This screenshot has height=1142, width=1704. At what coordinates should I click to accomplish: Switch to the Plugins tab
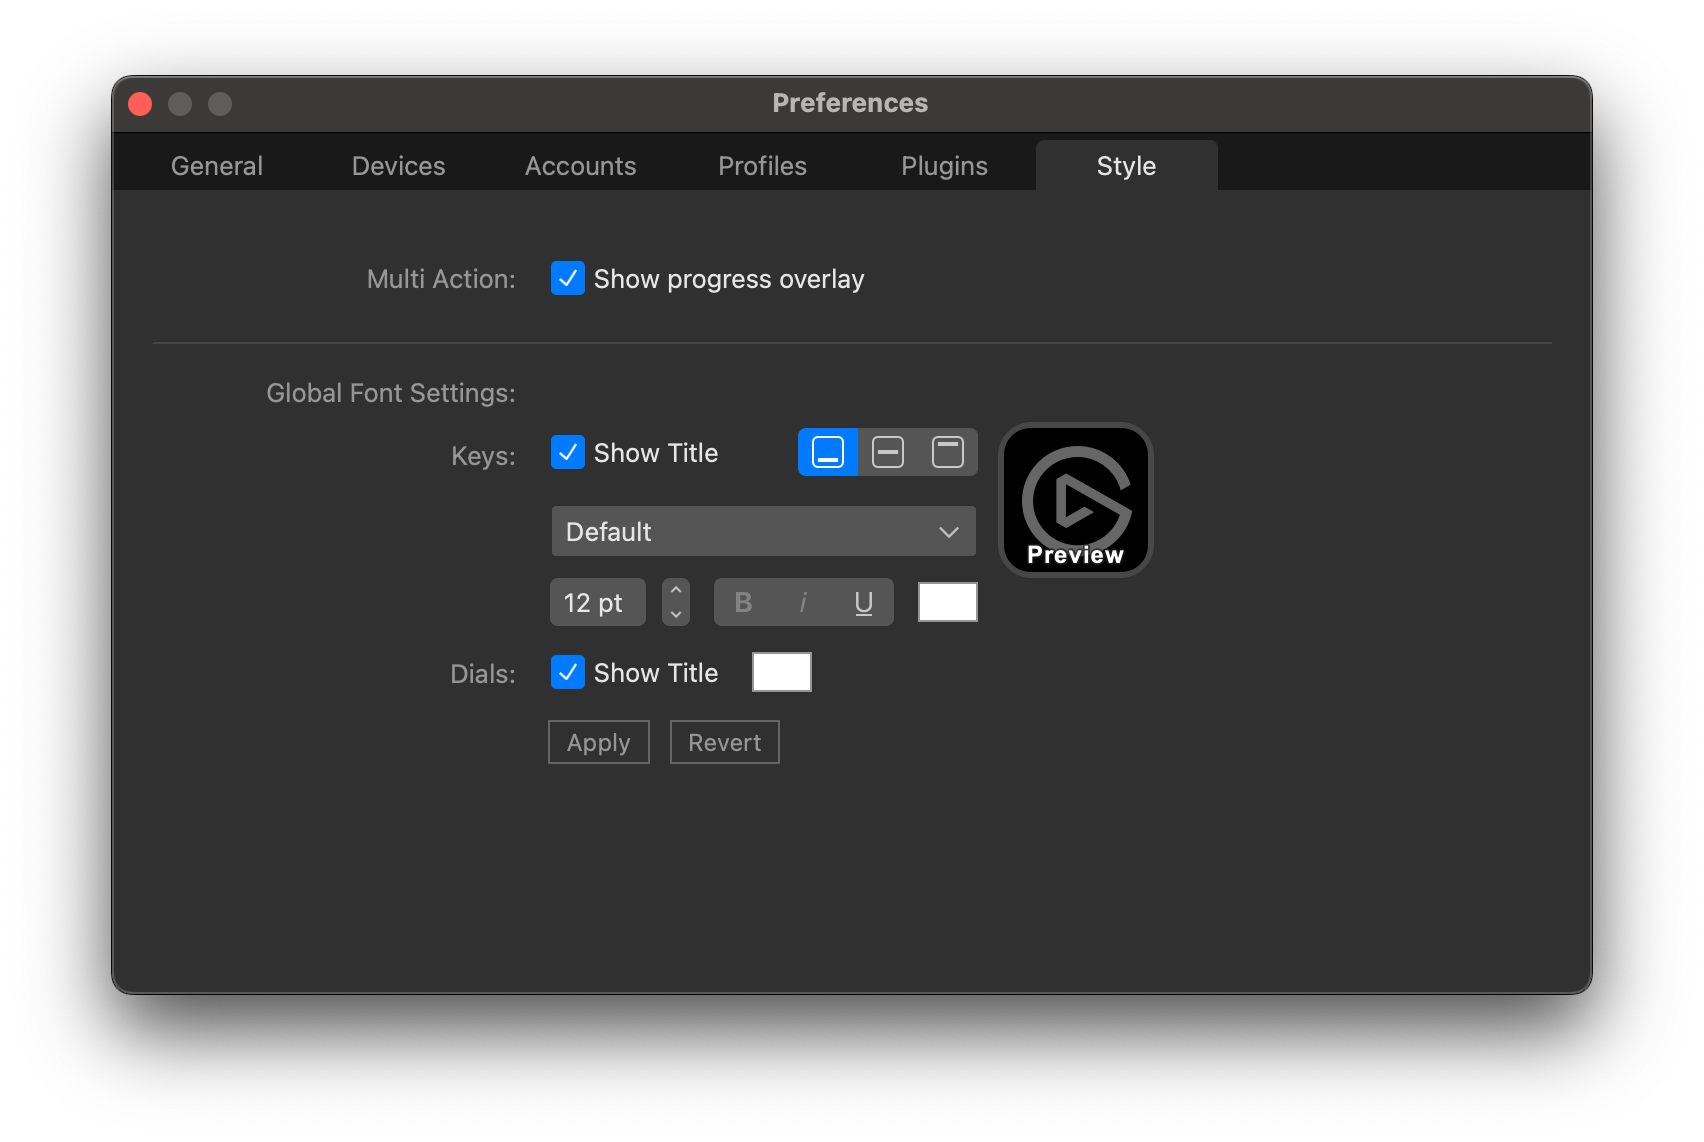[x=945, y=166]
